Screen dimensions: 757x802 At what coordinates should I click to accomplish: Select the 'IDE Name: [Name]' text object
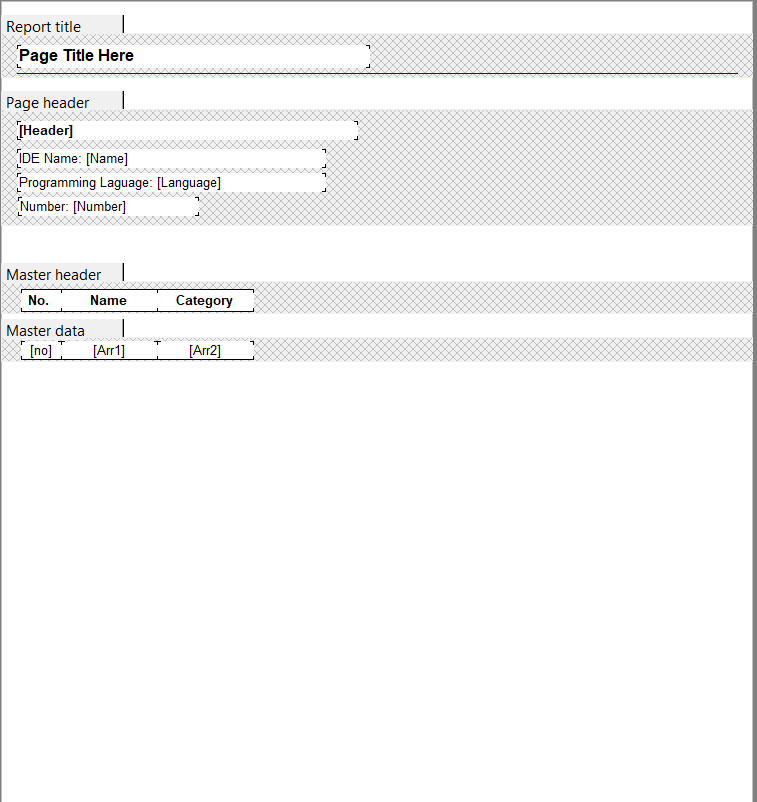click(x=171, y=158)
